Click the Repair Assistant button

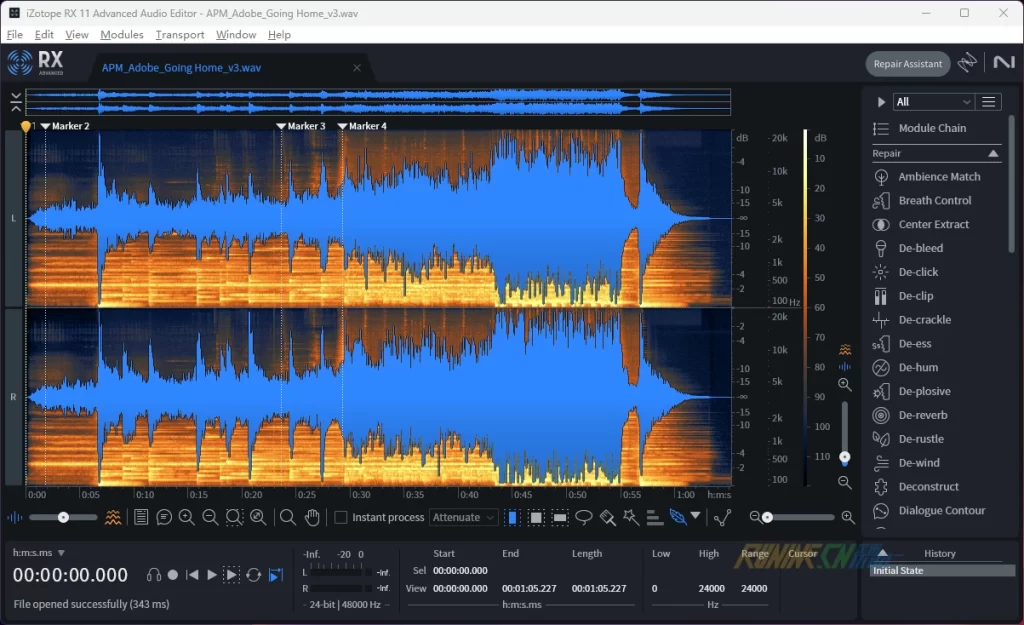907,64
